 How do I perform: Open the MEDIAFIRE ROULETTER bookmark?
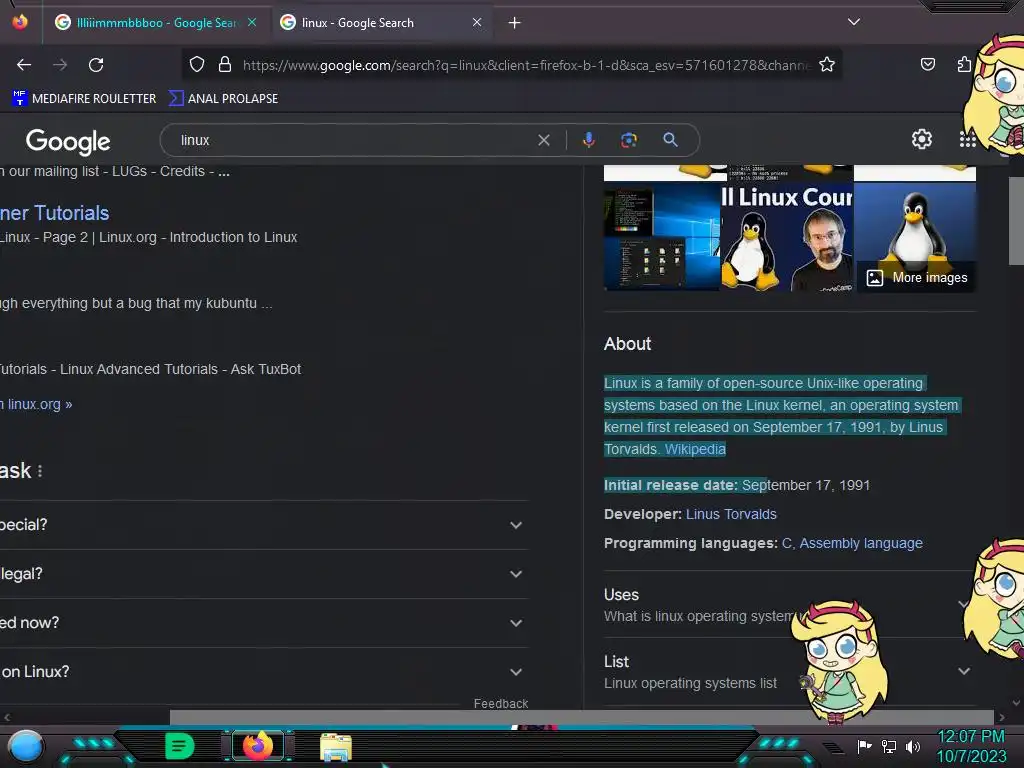[84, 99]
